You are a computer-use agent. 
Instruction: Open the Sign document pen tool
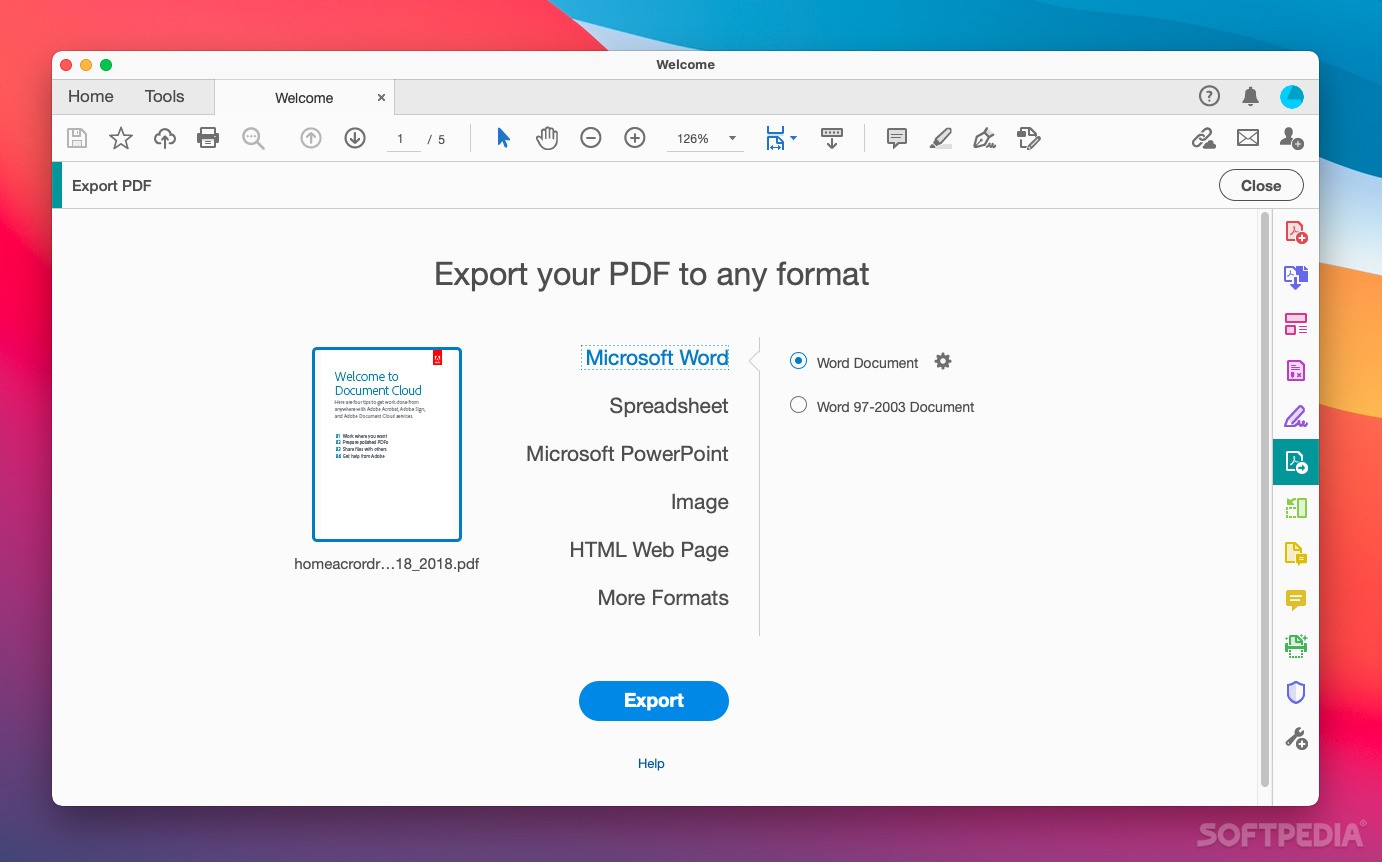985,138
